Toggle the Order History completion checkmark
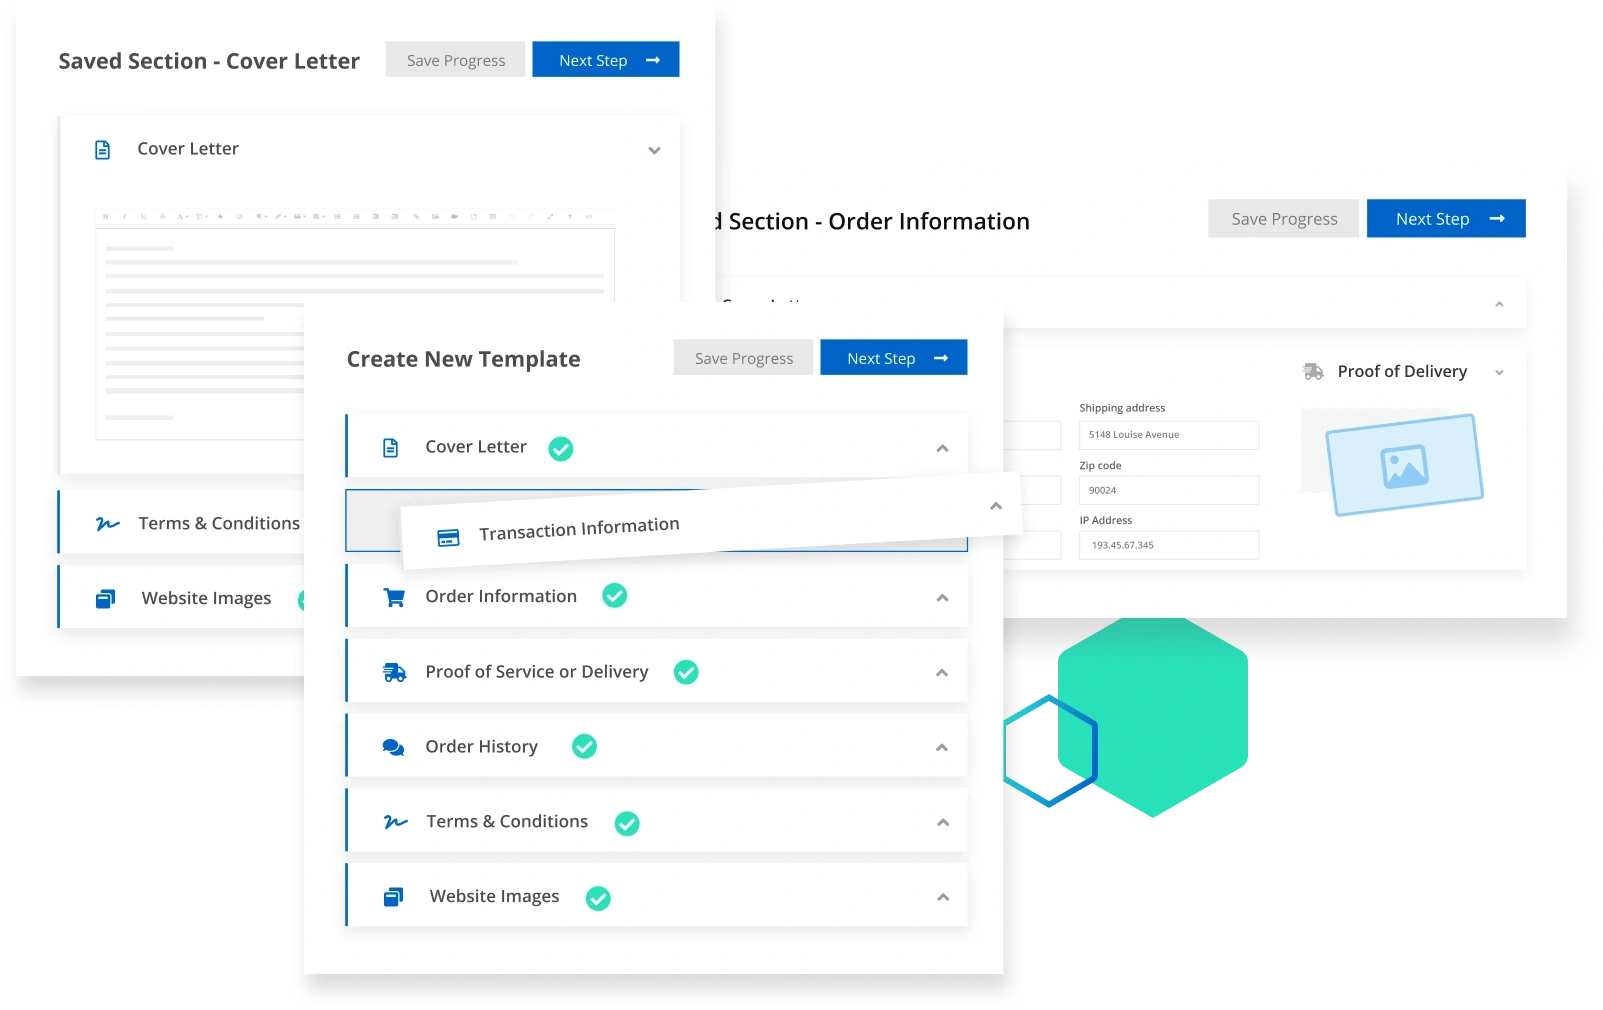Image resolution: width=1603 pixels, height=1010 pixels. (x=584, y=747)
